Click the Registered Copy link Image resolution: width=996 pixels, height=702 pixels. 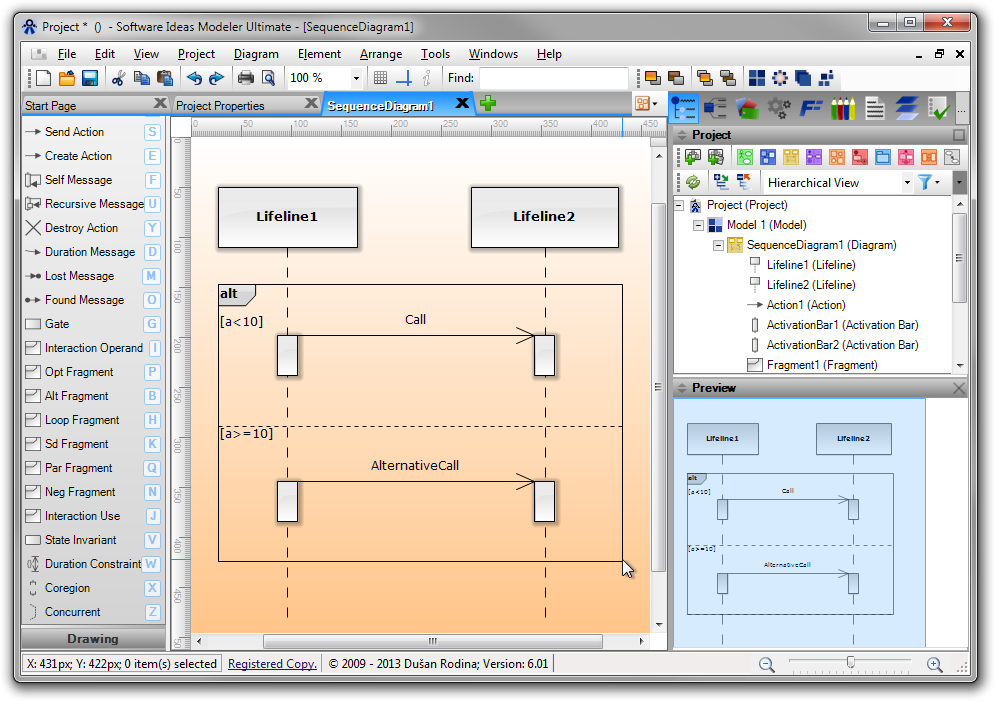272,664
